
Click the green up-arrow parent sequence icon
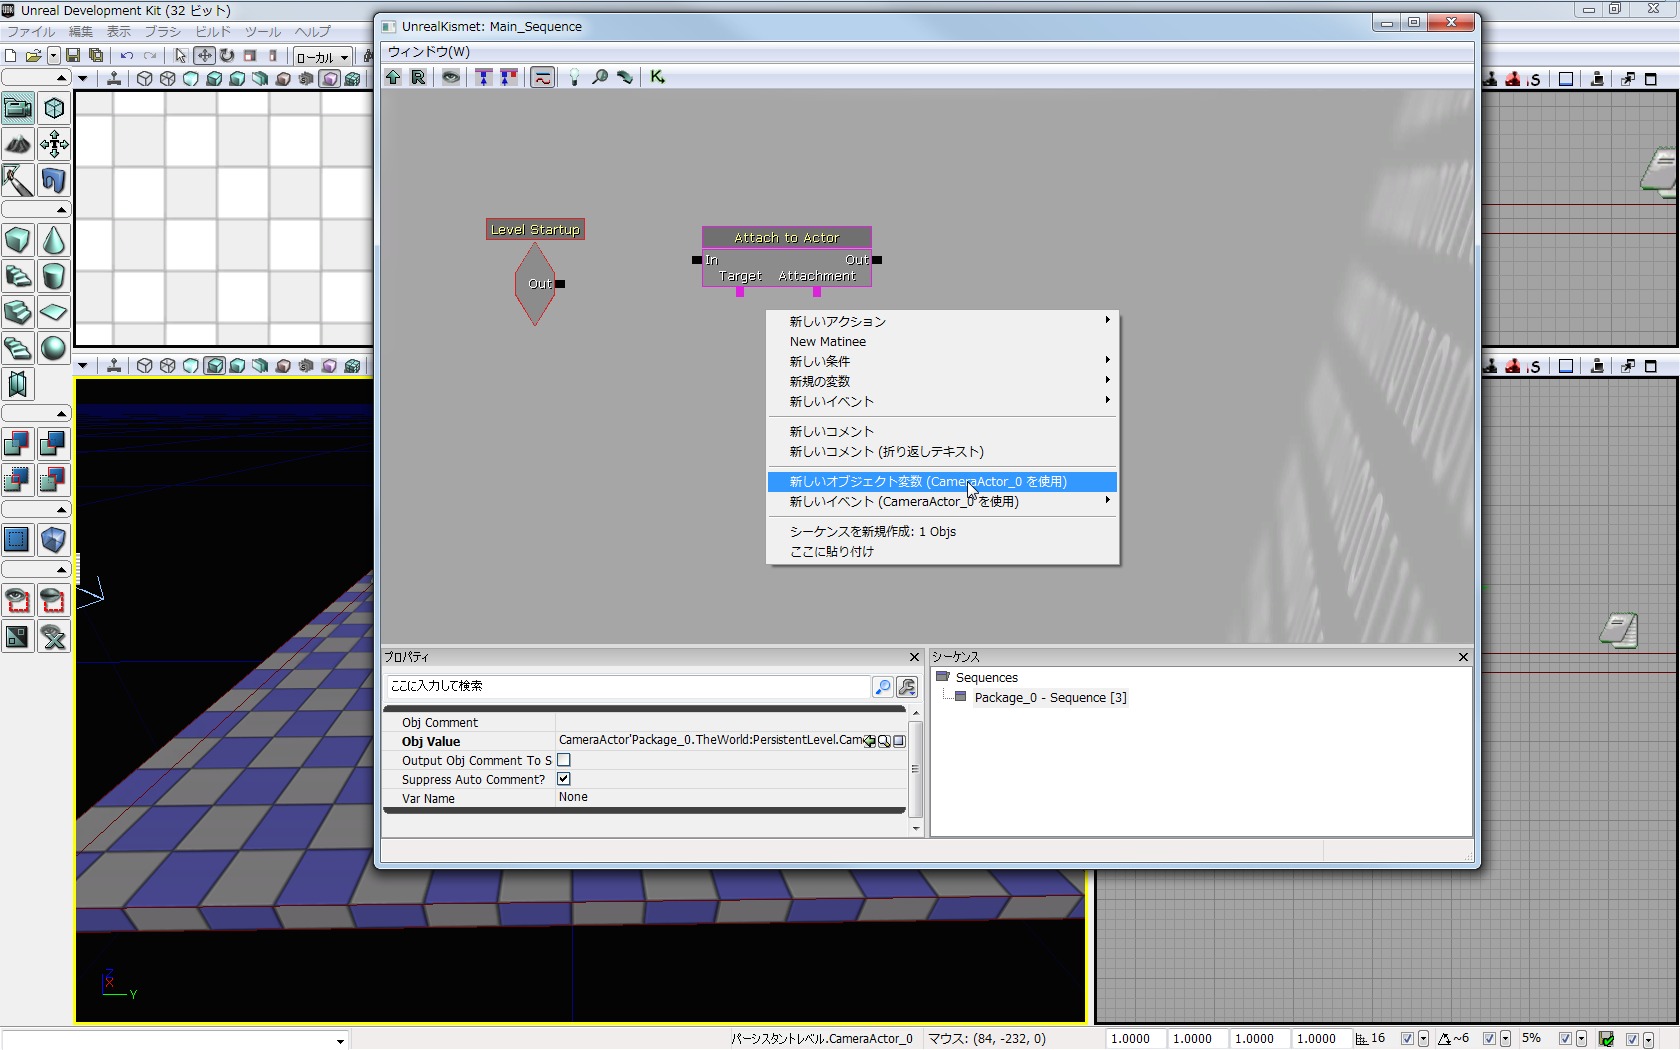pyautogui.click(x=393, y=77)
